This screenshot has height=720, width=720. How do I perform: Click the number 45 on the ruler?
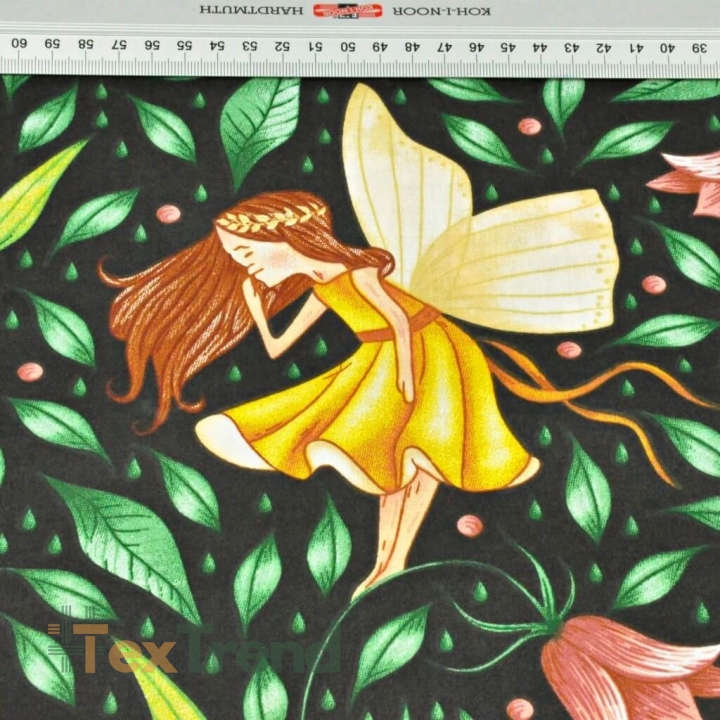coord(507,47)
